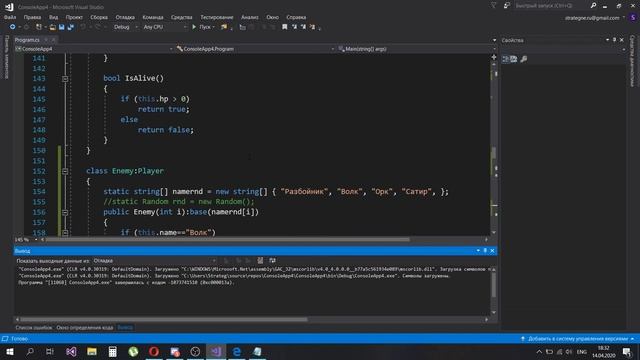The height and width of the screenshot is (360, 640).
Task: Collapse the IsAlive method at line 143
Action: point(65,78)
